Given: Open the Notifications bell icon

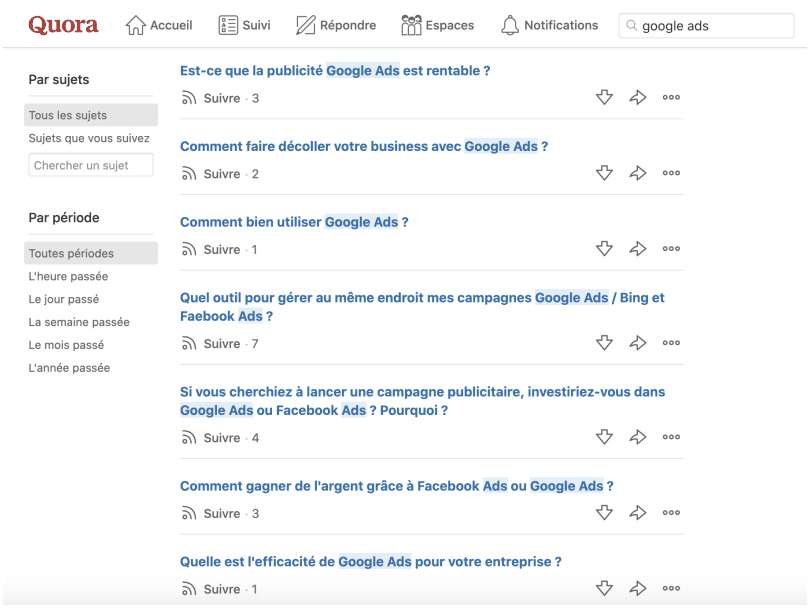Looking at the screenshot, I should click(510, 25).
